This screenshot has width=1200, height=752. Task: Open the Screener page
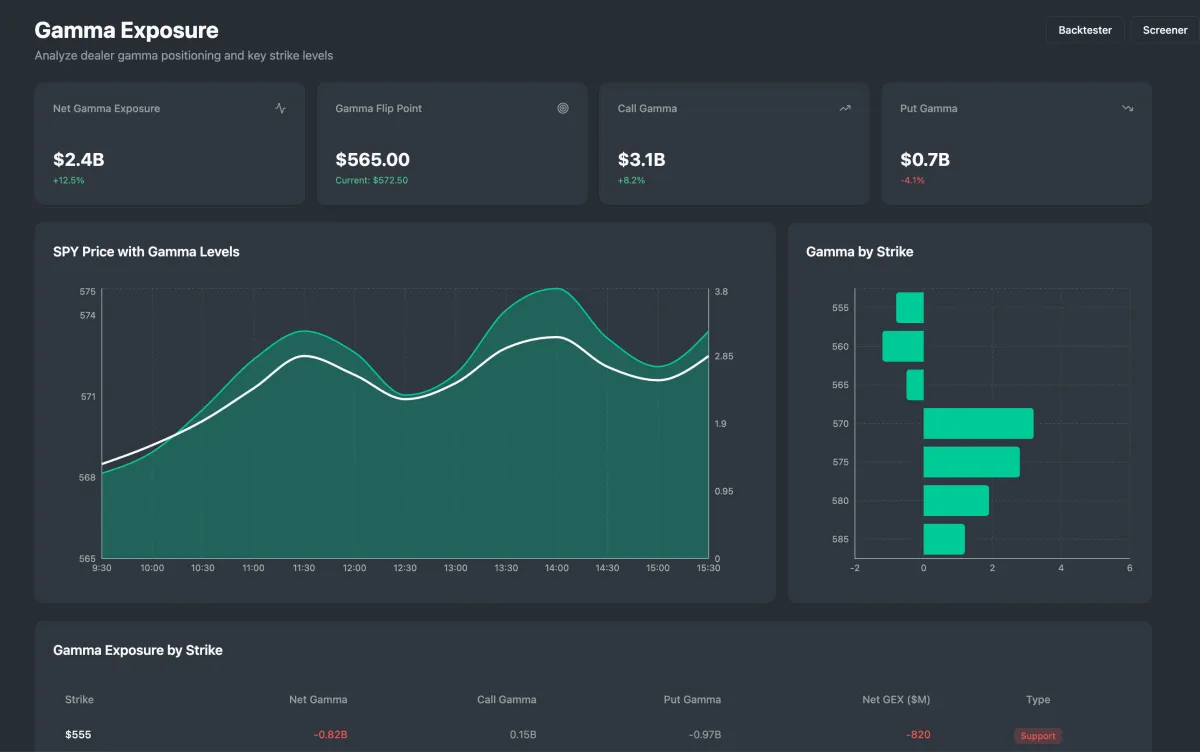pos(1165,30)
